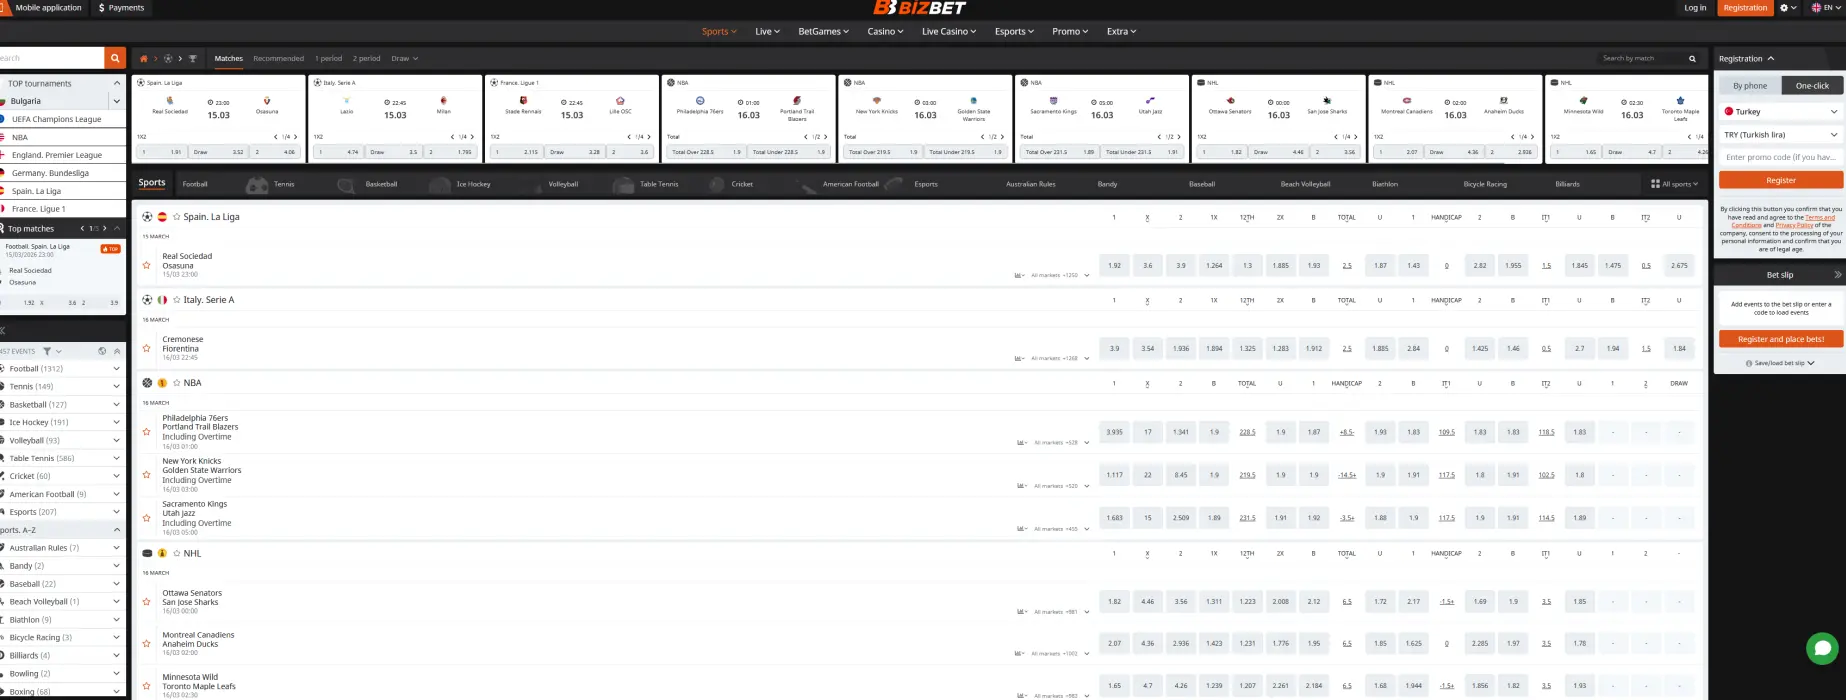Select the One-click registration tab

(x=1812, y=86)
